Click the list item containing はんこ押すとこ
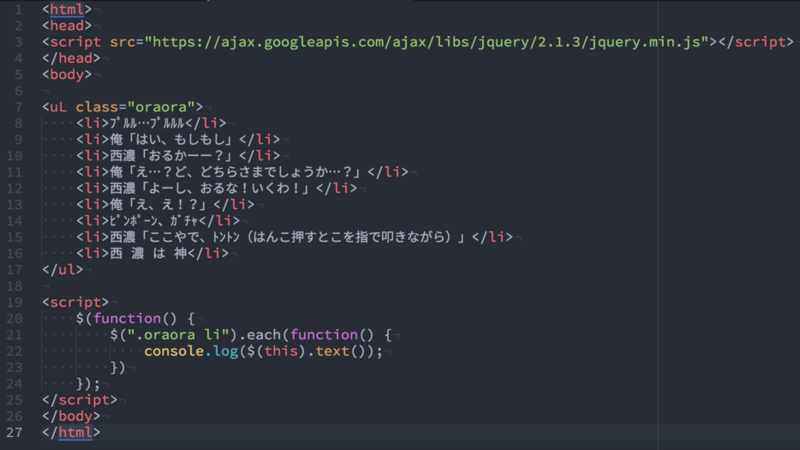Image resolution: width=800 pixels, height=450 pixels. [294, 237]
